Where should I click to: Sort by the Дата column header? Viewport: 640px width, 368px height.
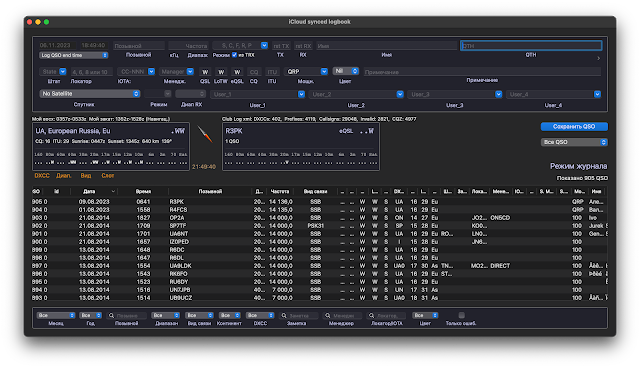pos(93,191)
